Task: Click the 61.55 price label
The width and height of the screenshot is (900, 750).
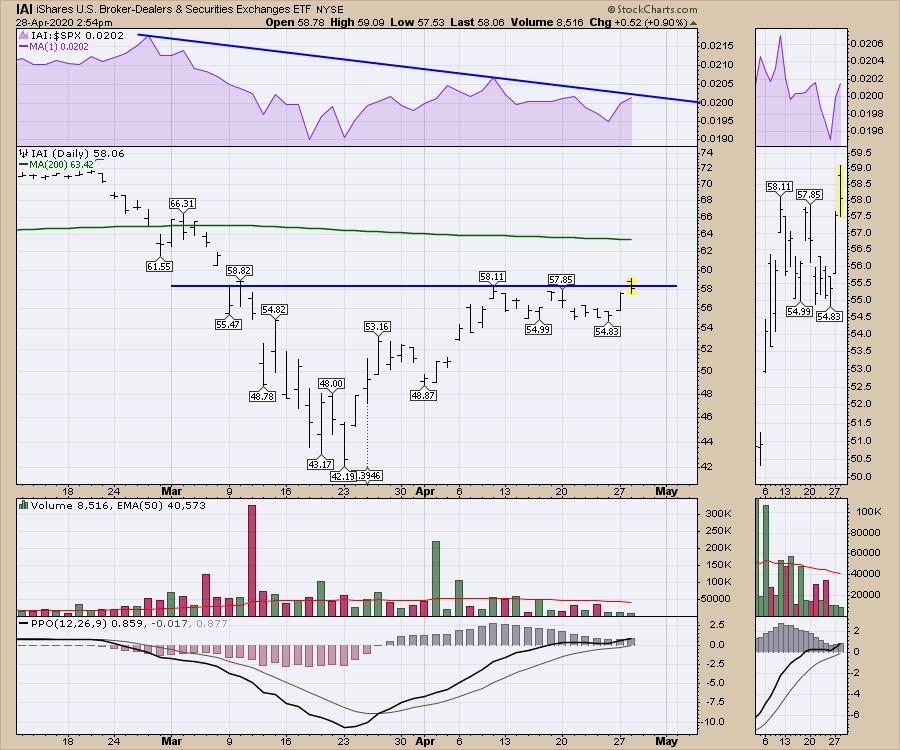Action: (x=159, y=266)
